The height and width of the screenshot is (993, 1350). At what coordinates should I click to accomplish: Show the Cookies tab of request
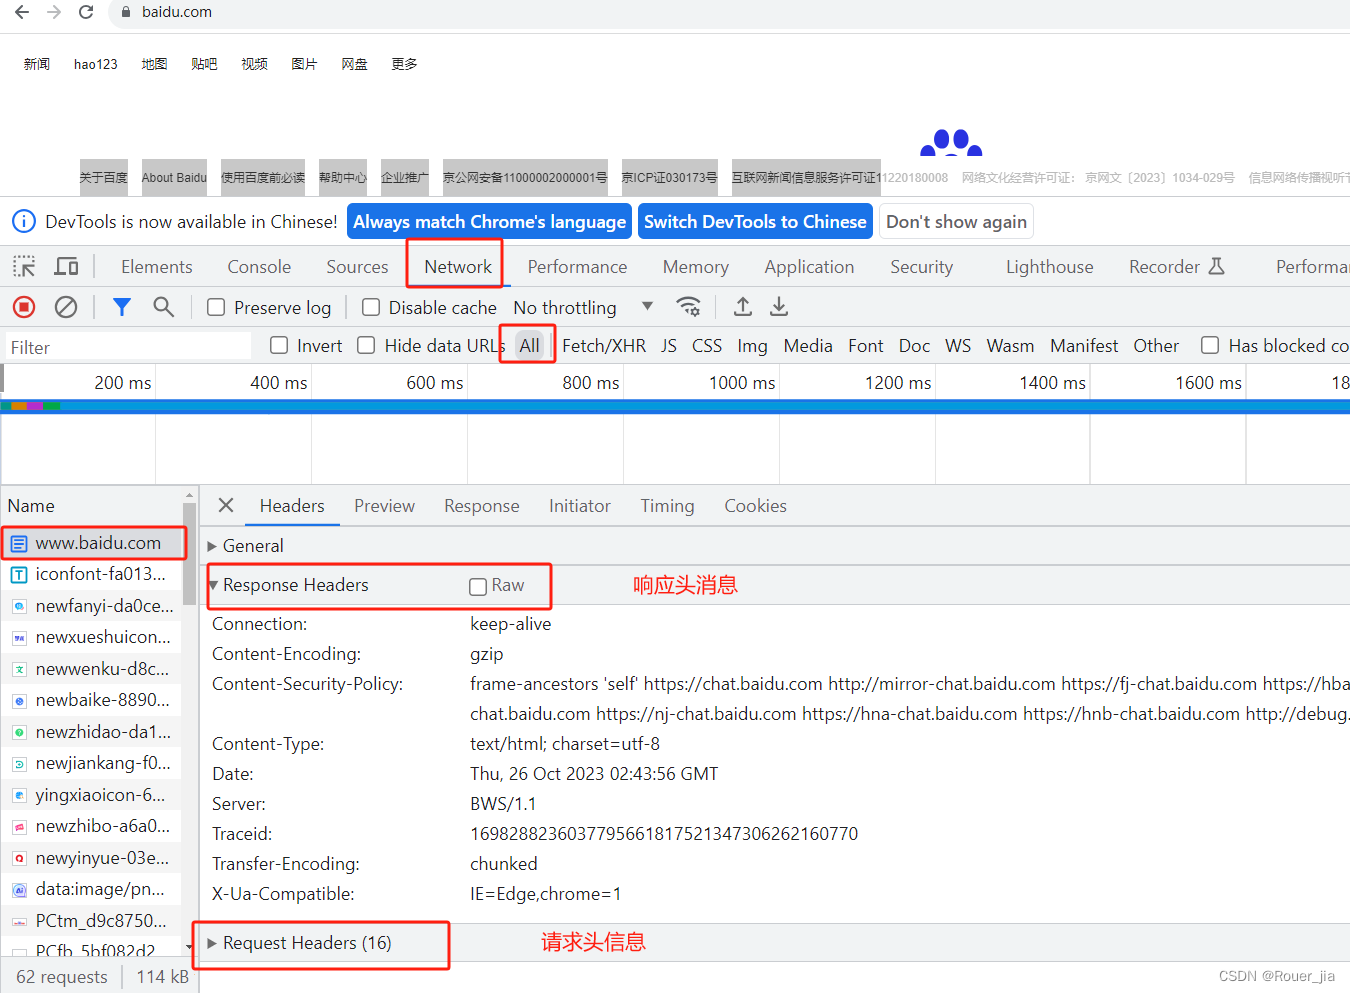point(755,506)
